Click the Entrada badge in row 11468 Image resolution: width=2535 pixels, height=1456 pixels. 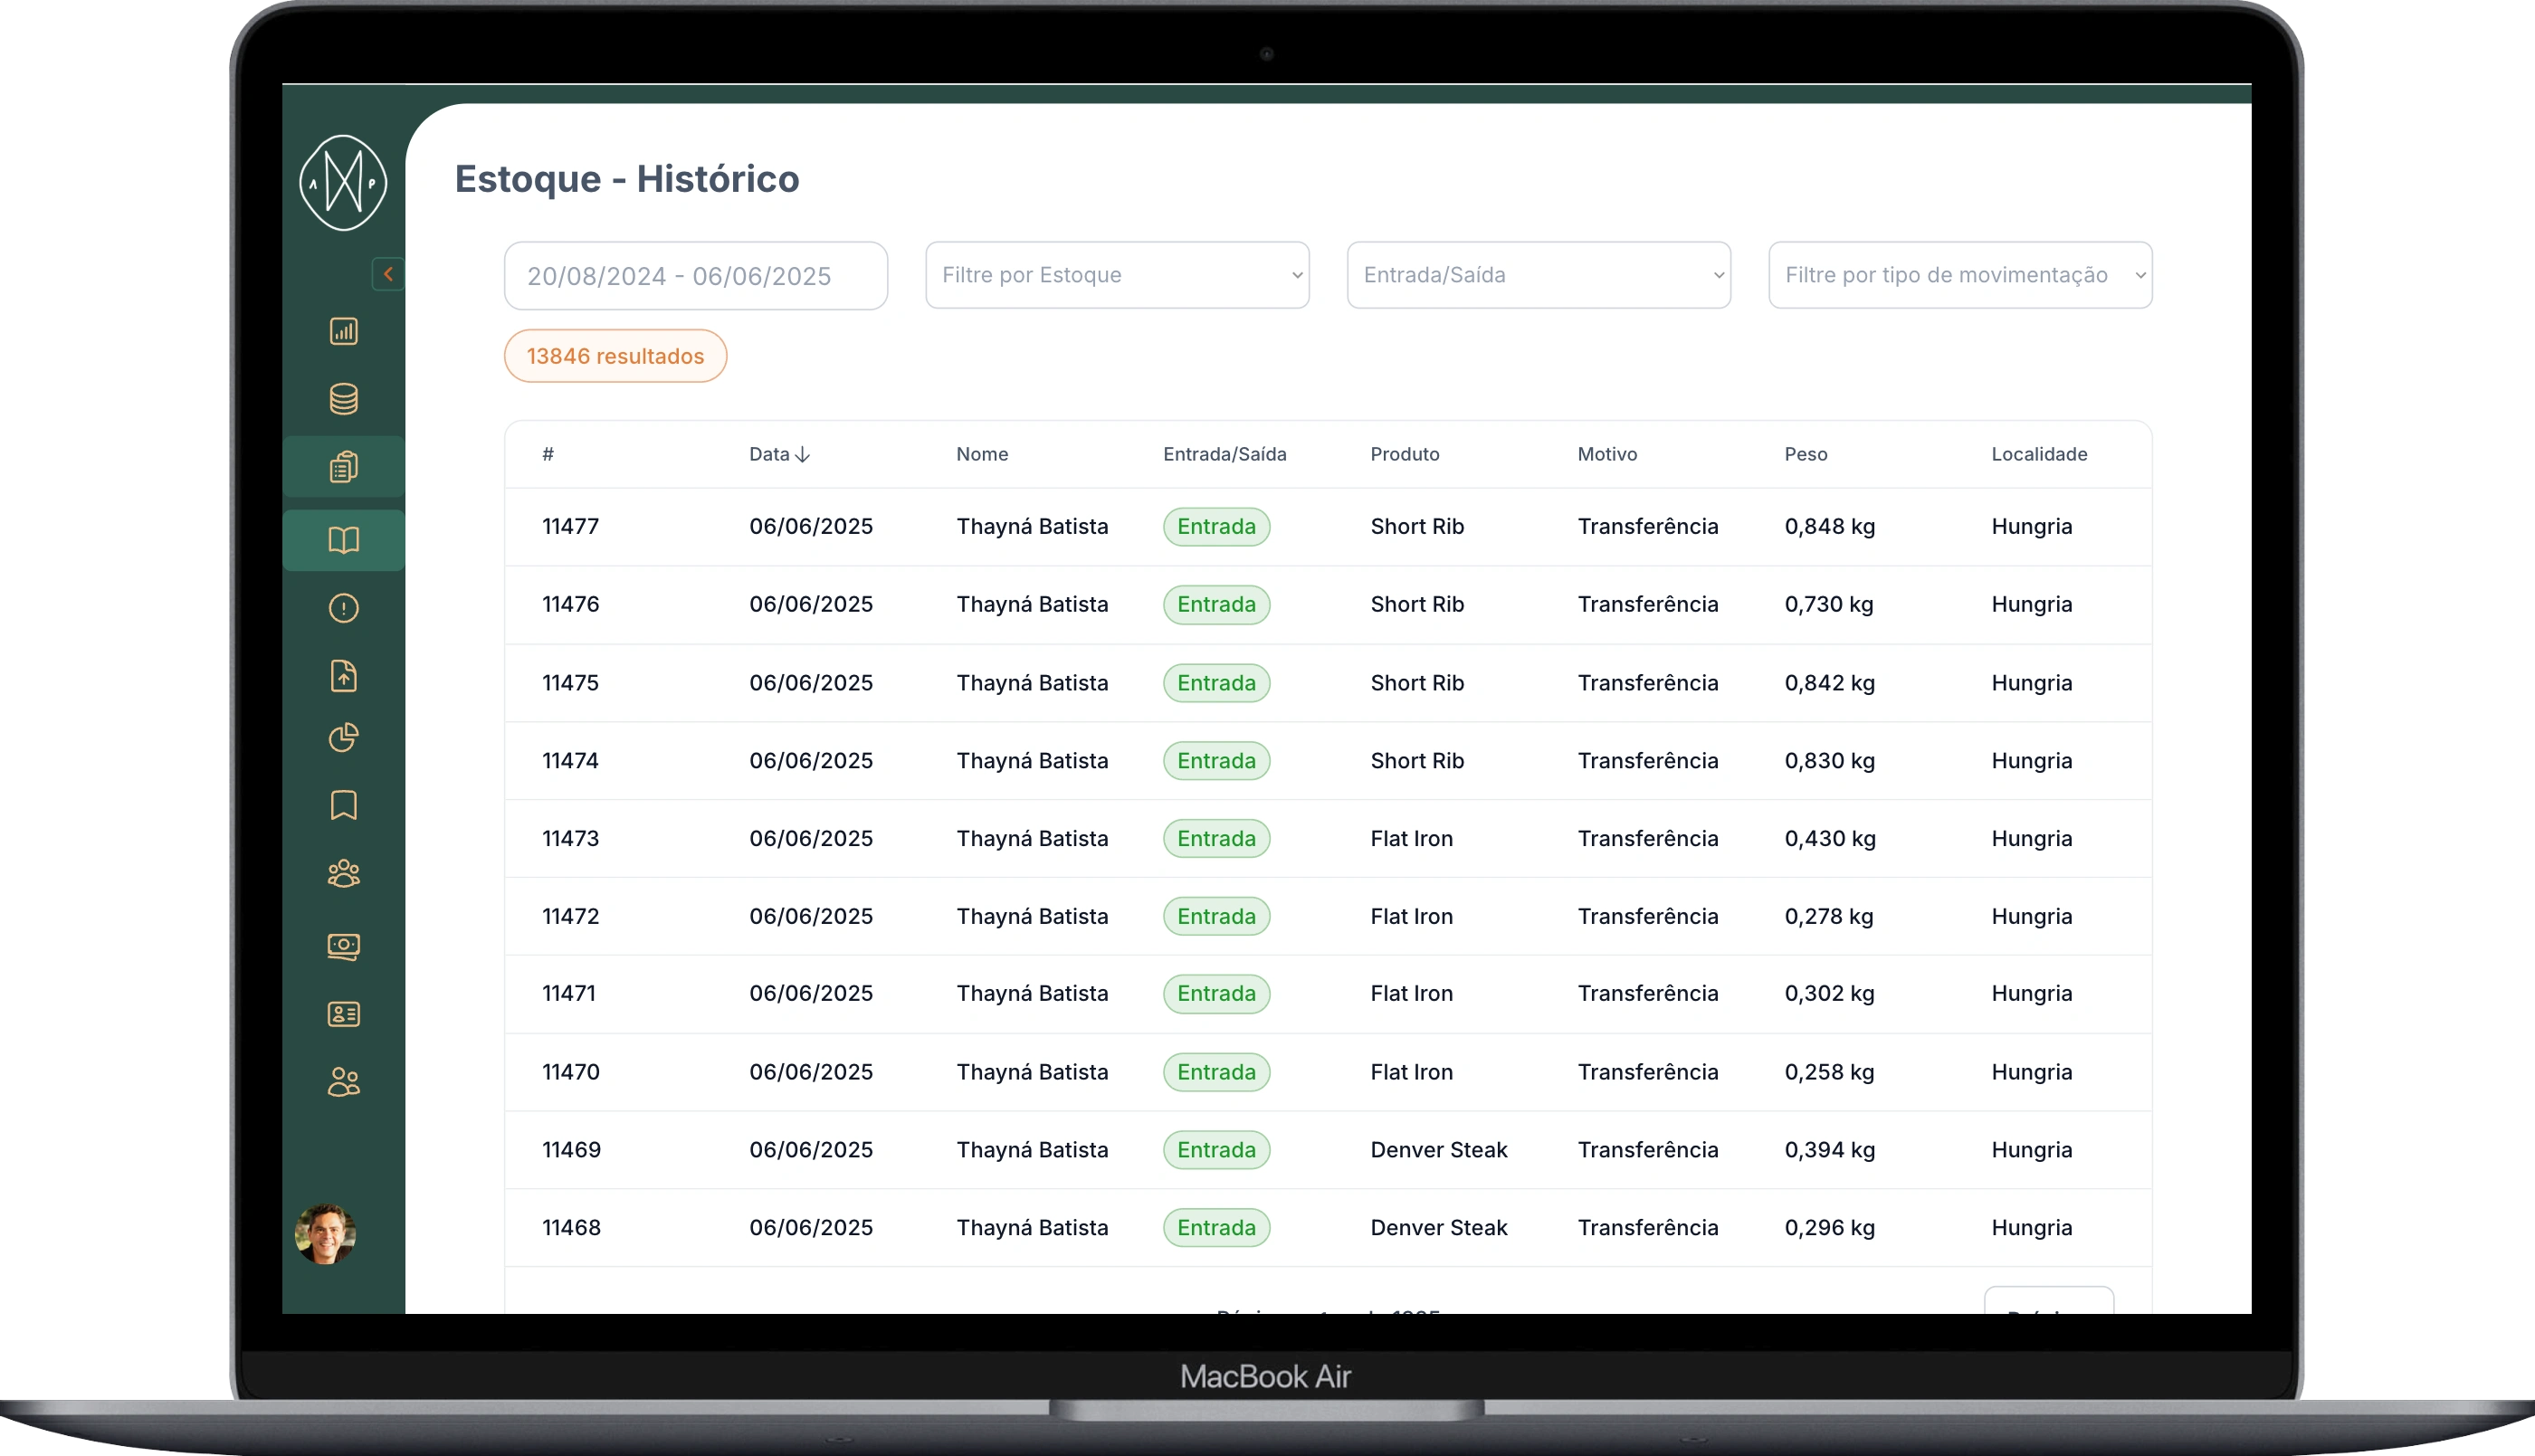pyautogui.click(x=1216, y=1228)
